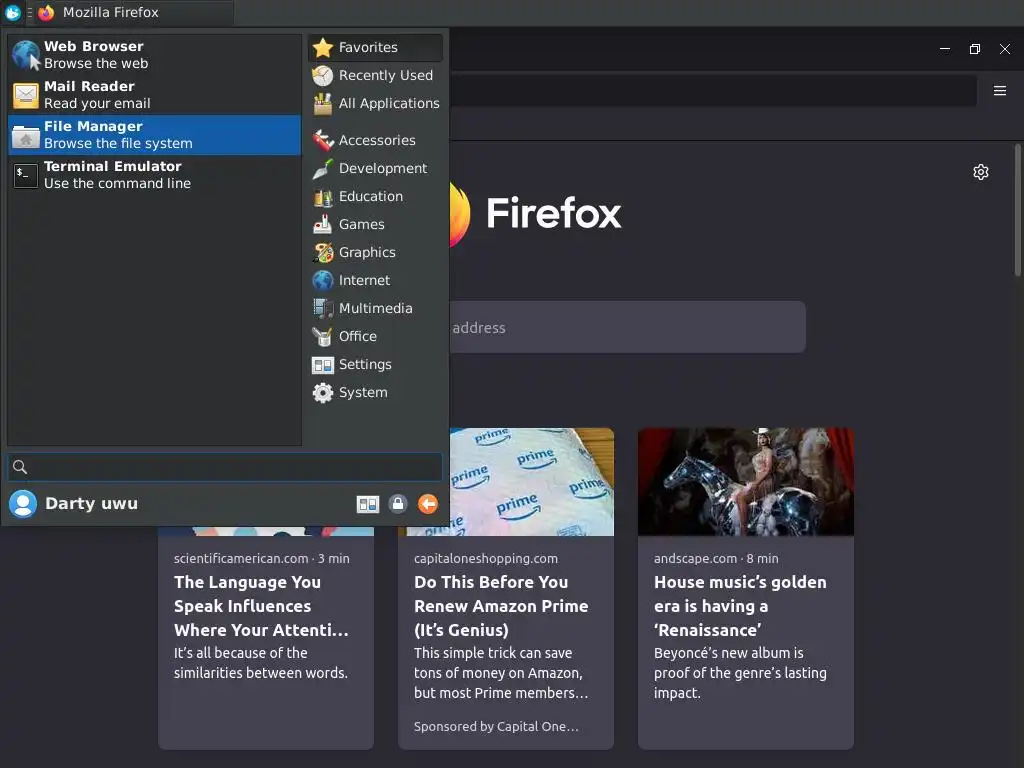The width and height of the screenshot is (1024, 768).
Task: Click the Firefox new tab search box
Action: point(627,327)
